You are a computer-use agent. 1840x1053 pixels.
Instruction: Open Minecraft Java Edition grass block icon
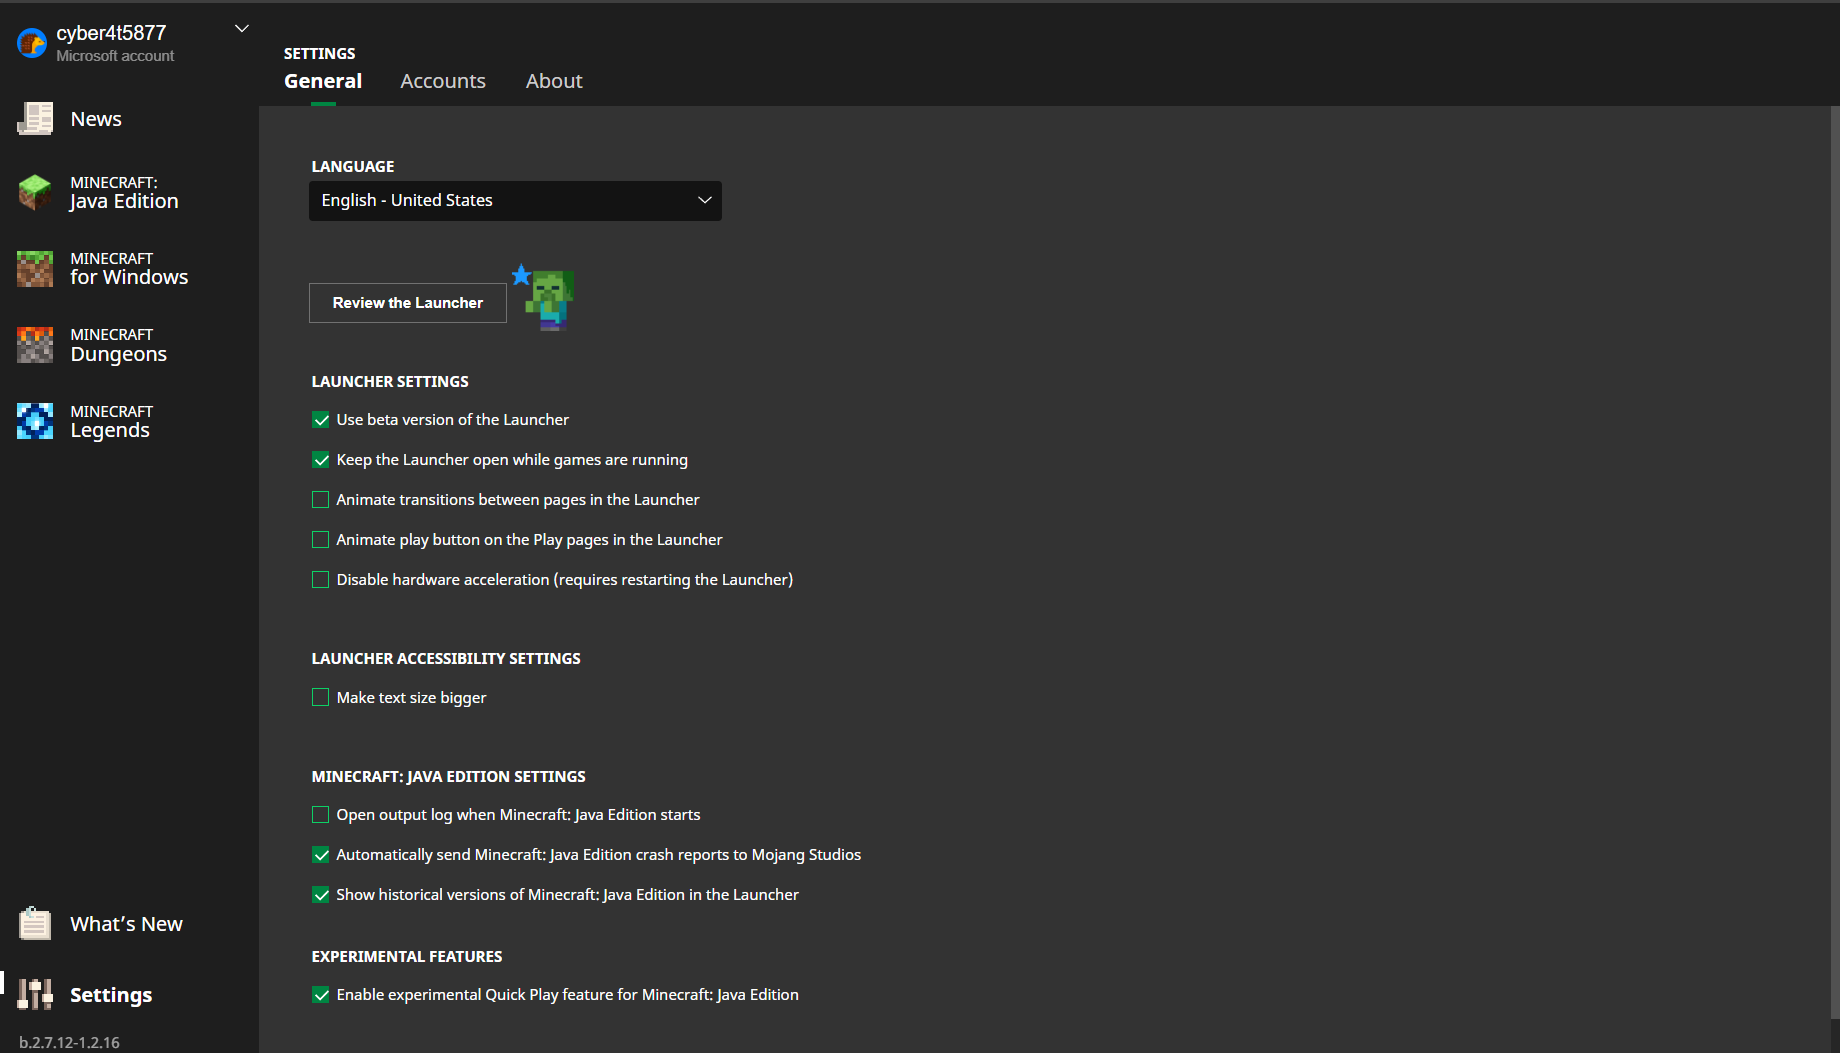(x=35, y=192)
